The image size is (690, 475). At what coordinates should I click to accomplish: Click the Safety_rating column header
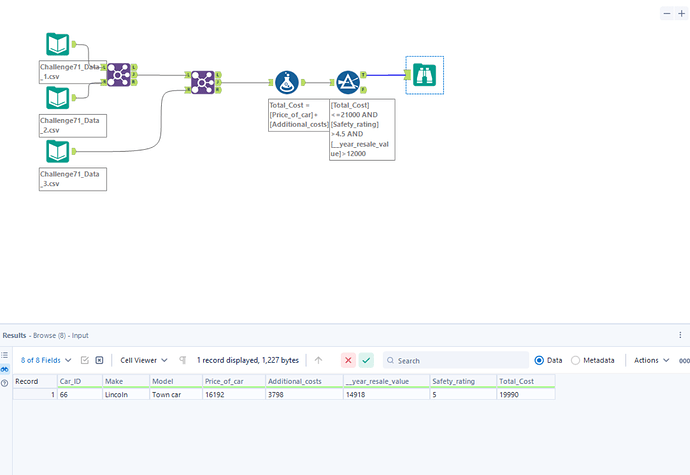click(463, 381)
